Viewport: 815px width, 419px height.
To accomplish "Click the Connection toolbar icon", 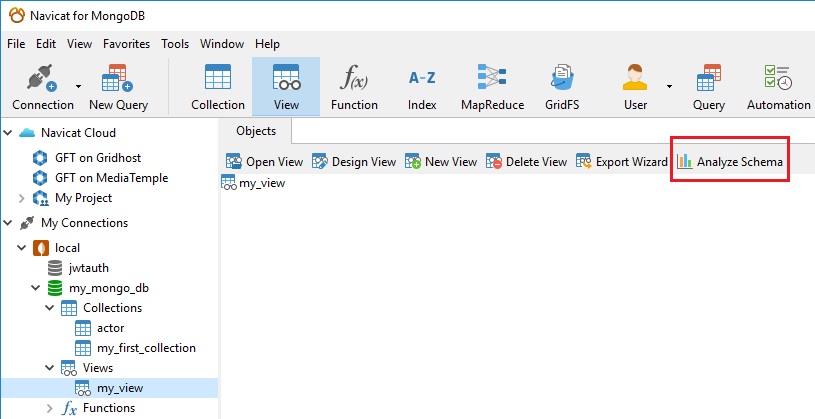I will (x=42, y=78).
